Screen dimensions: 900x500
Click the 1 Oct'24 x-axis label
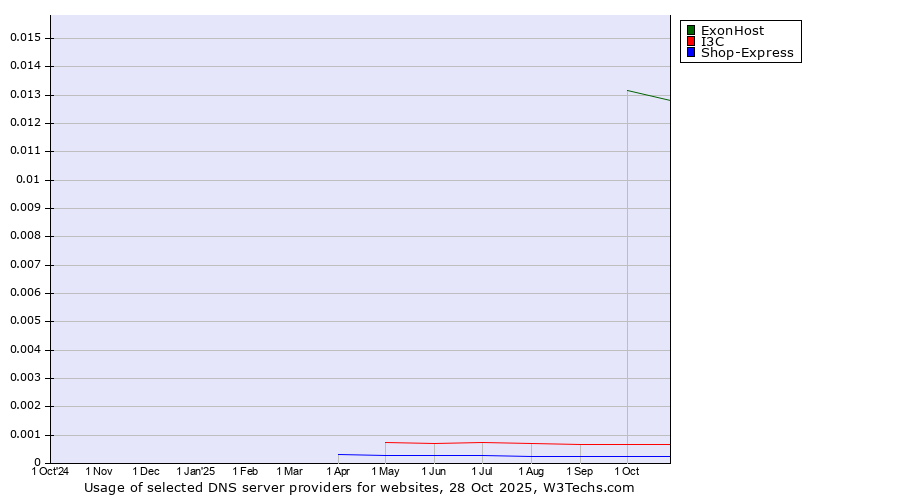pyautogui.click(x=50, y=471)
